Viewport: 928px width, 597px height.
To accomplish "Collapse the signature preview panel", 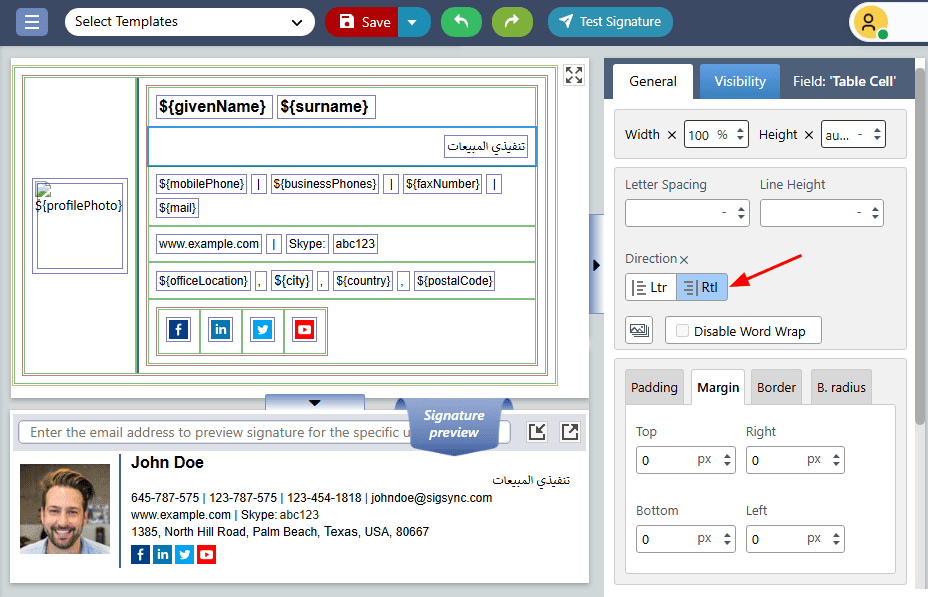I will [x=315, y=402].
